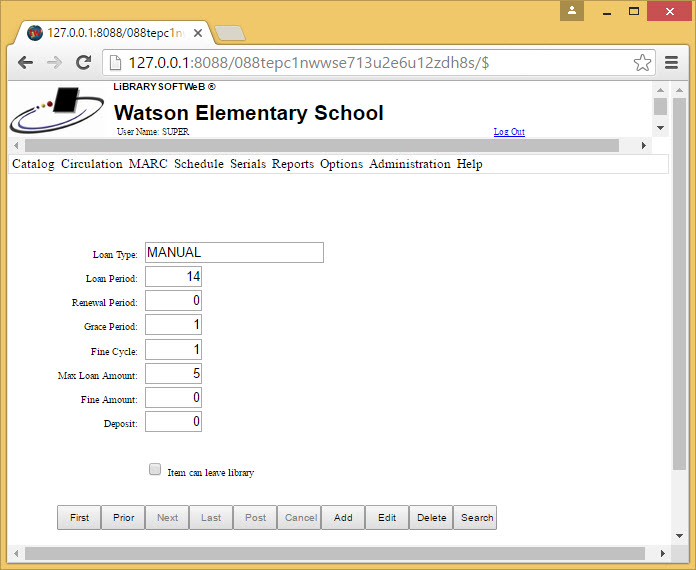Click the Library Softweb logo
This screenshot has width=696, height=570.
57,110
